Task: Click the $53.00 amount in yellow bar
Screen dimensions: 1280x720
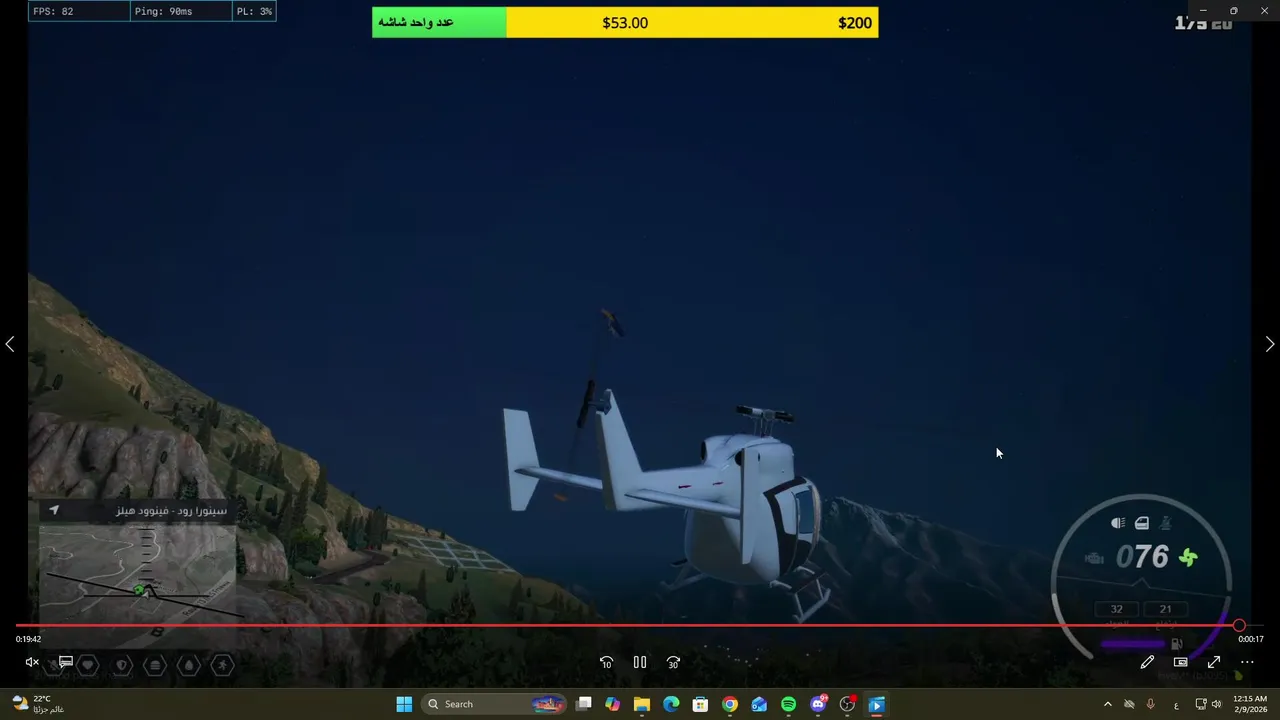Action: click(x=625, y=23)
